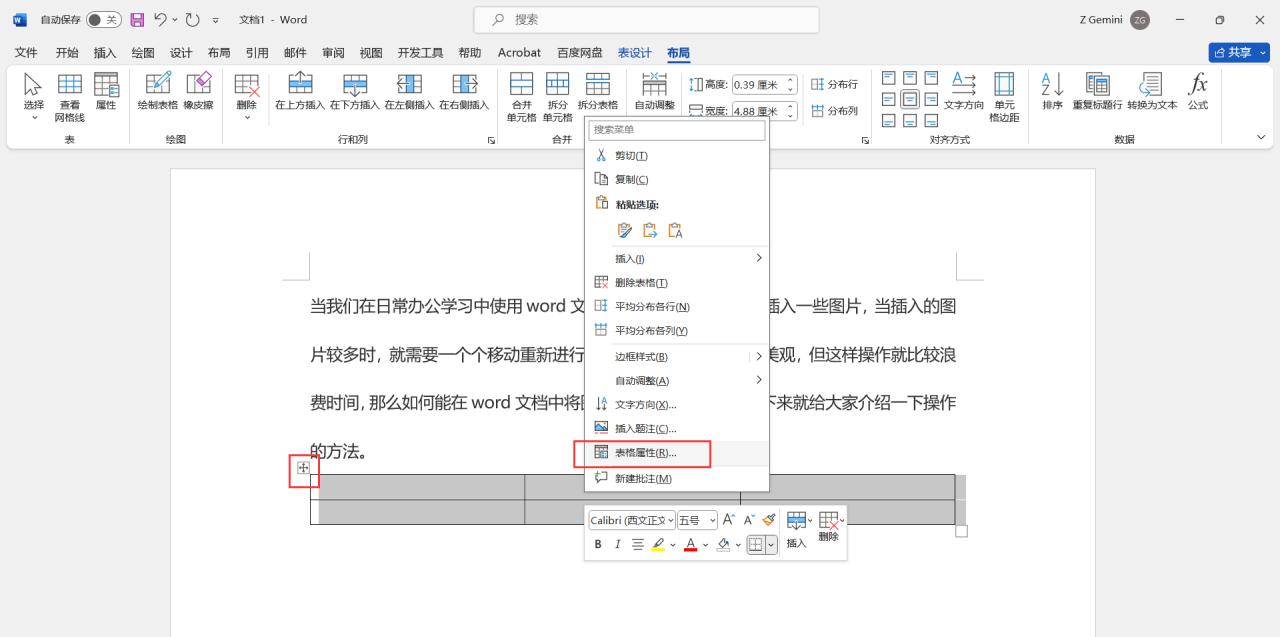Expand the 边框样式(B) submenu

[677, 356]
